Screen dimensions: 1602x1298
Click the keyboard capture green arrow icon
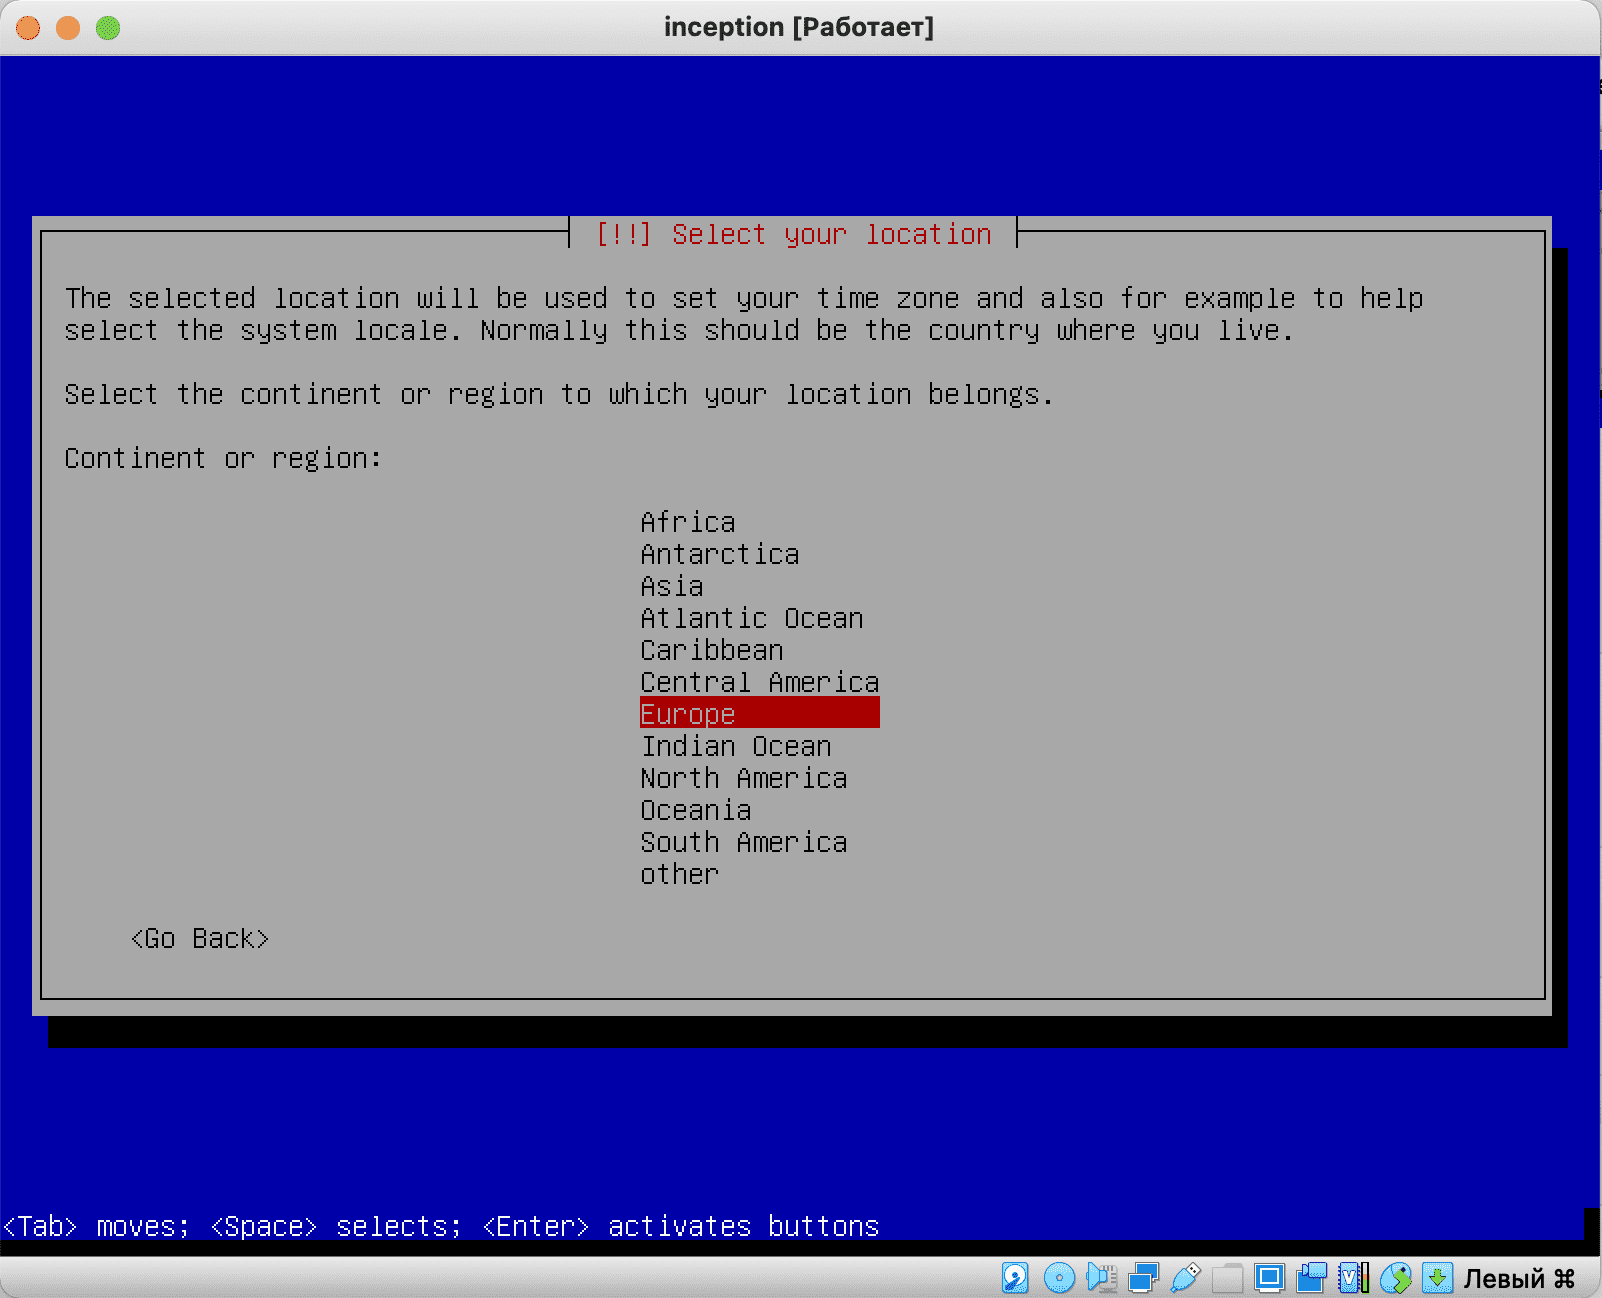pyautogui.click(x=1437, y=1277)
